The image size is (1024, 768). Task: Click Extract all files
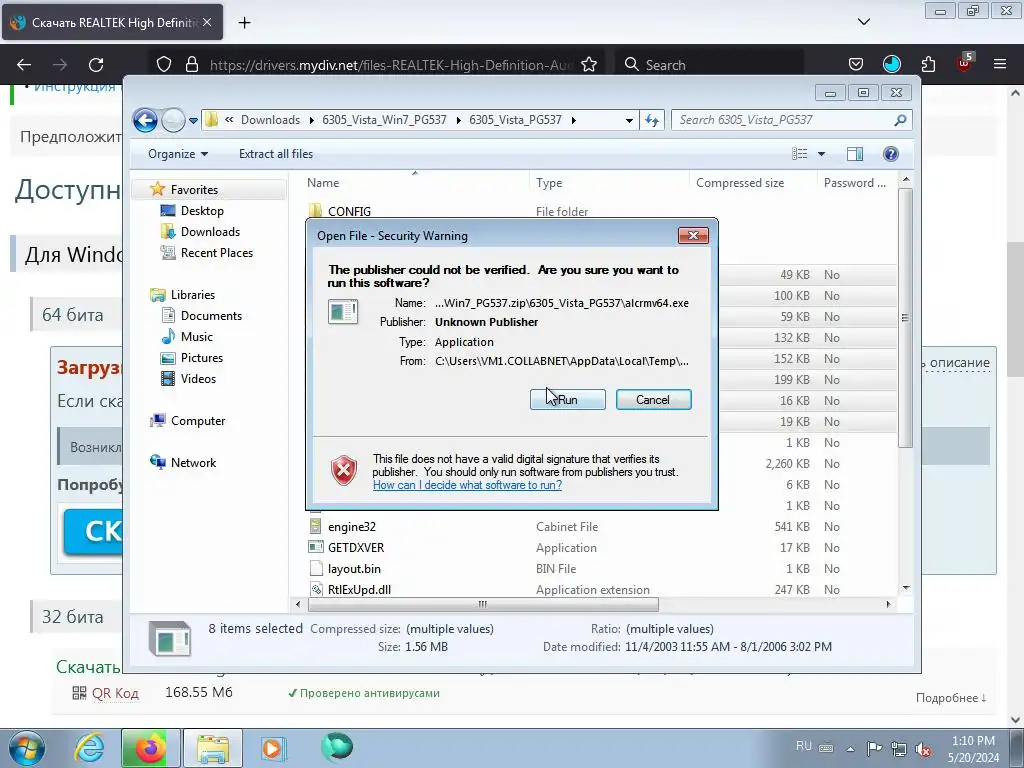tap(276, 154)
